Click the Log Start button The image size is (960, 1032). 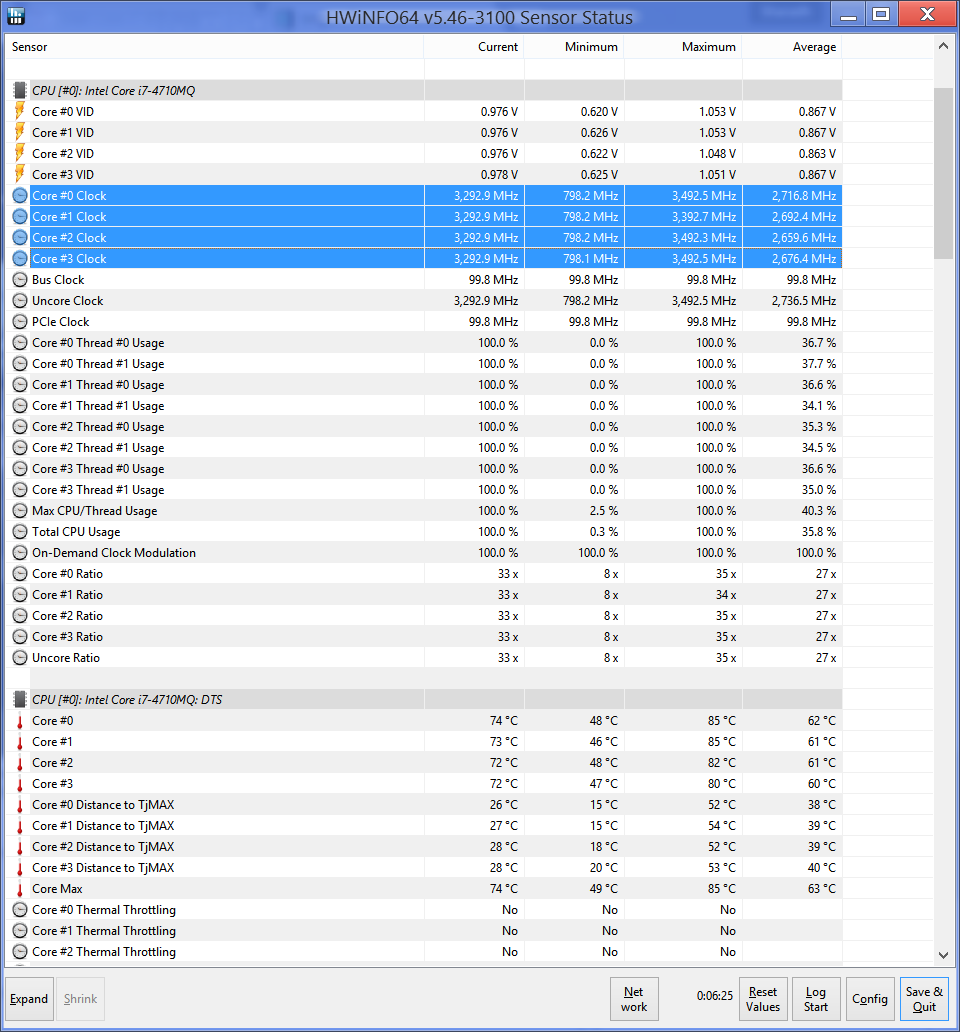point(816,999)
